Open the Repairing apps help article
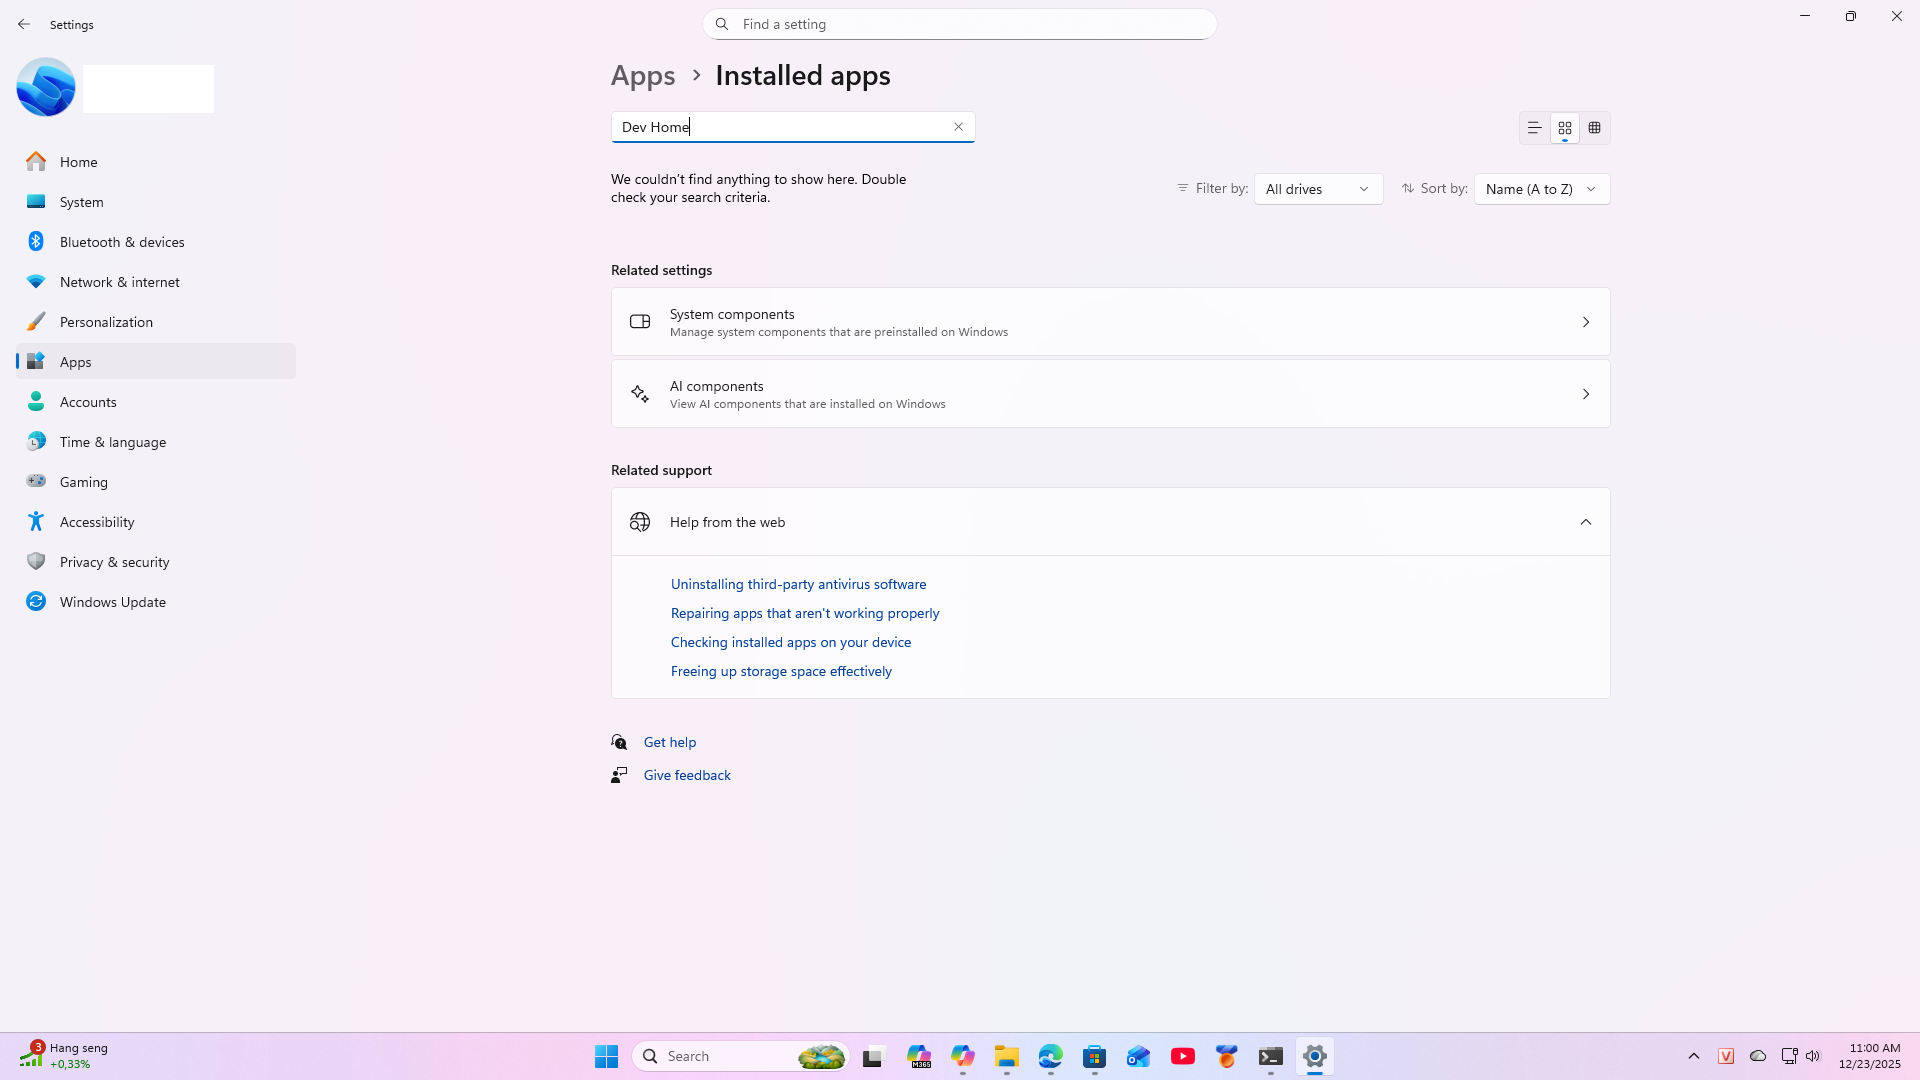Image resolution: width=1920 pixels, height=1080 pixels. tap(804, 613)
